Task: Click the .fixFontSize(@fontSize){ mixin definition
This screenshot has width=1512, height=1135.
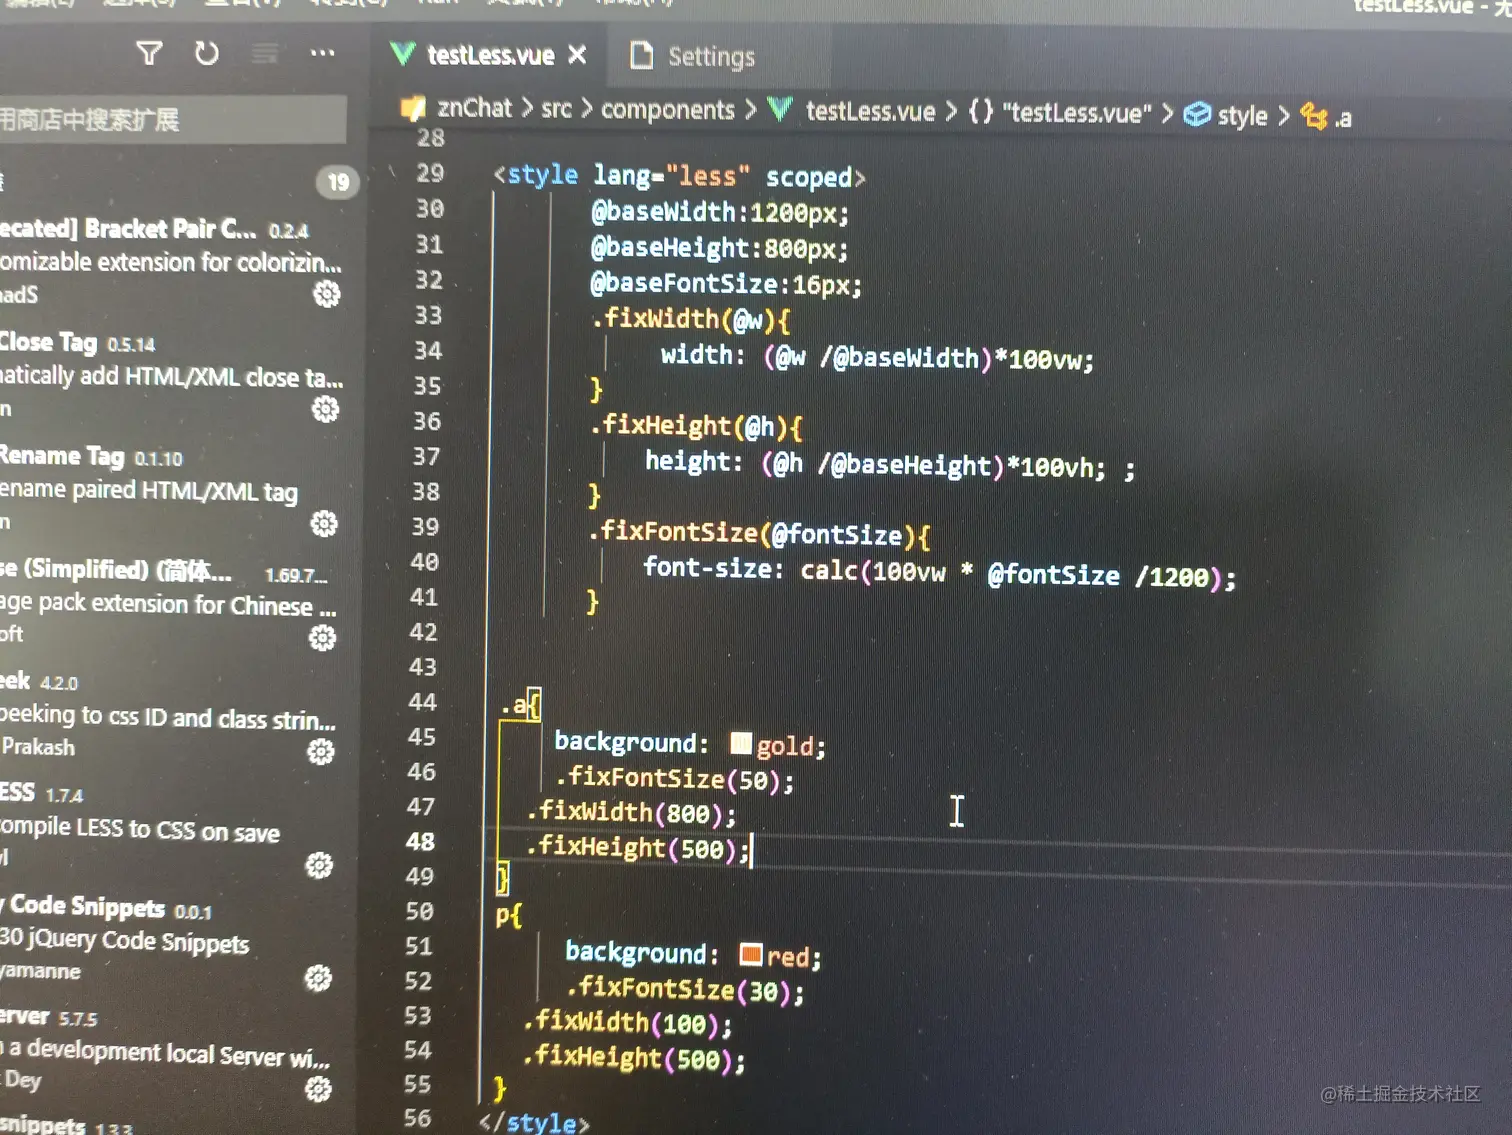Action: 761,533
